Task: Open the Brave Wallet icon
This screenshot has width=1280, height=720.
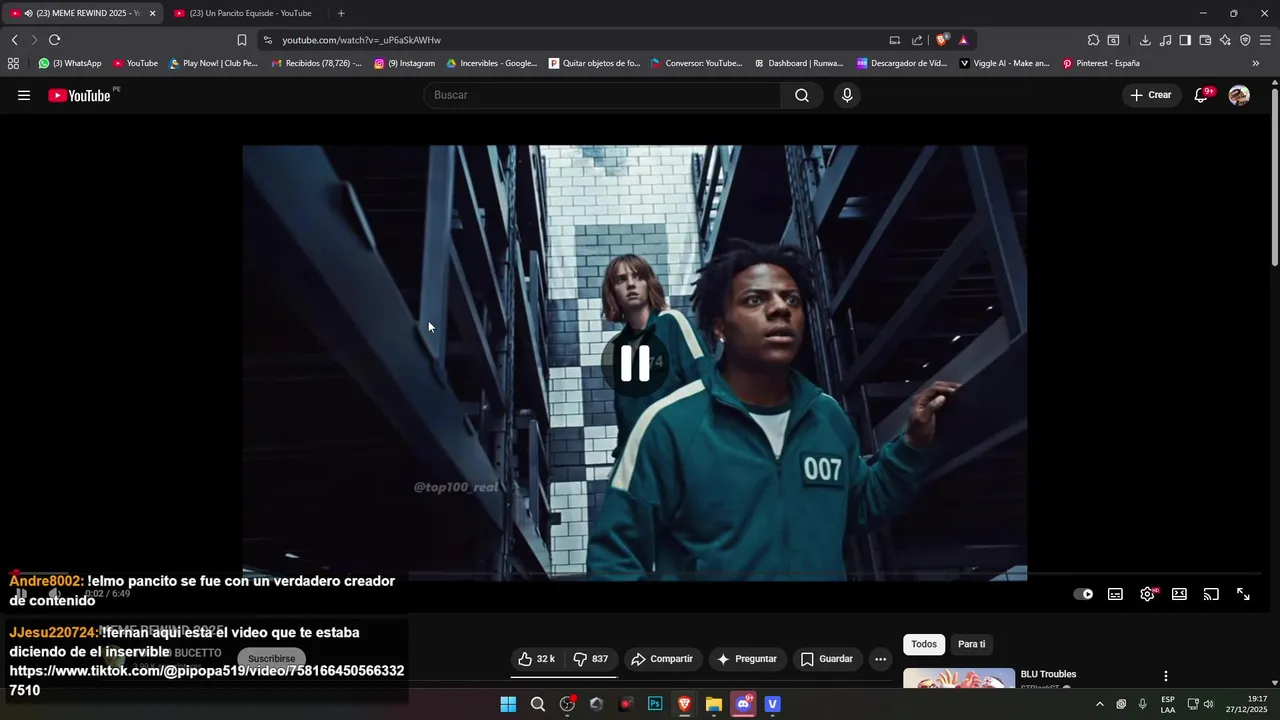Action: tap(1205, 40)
